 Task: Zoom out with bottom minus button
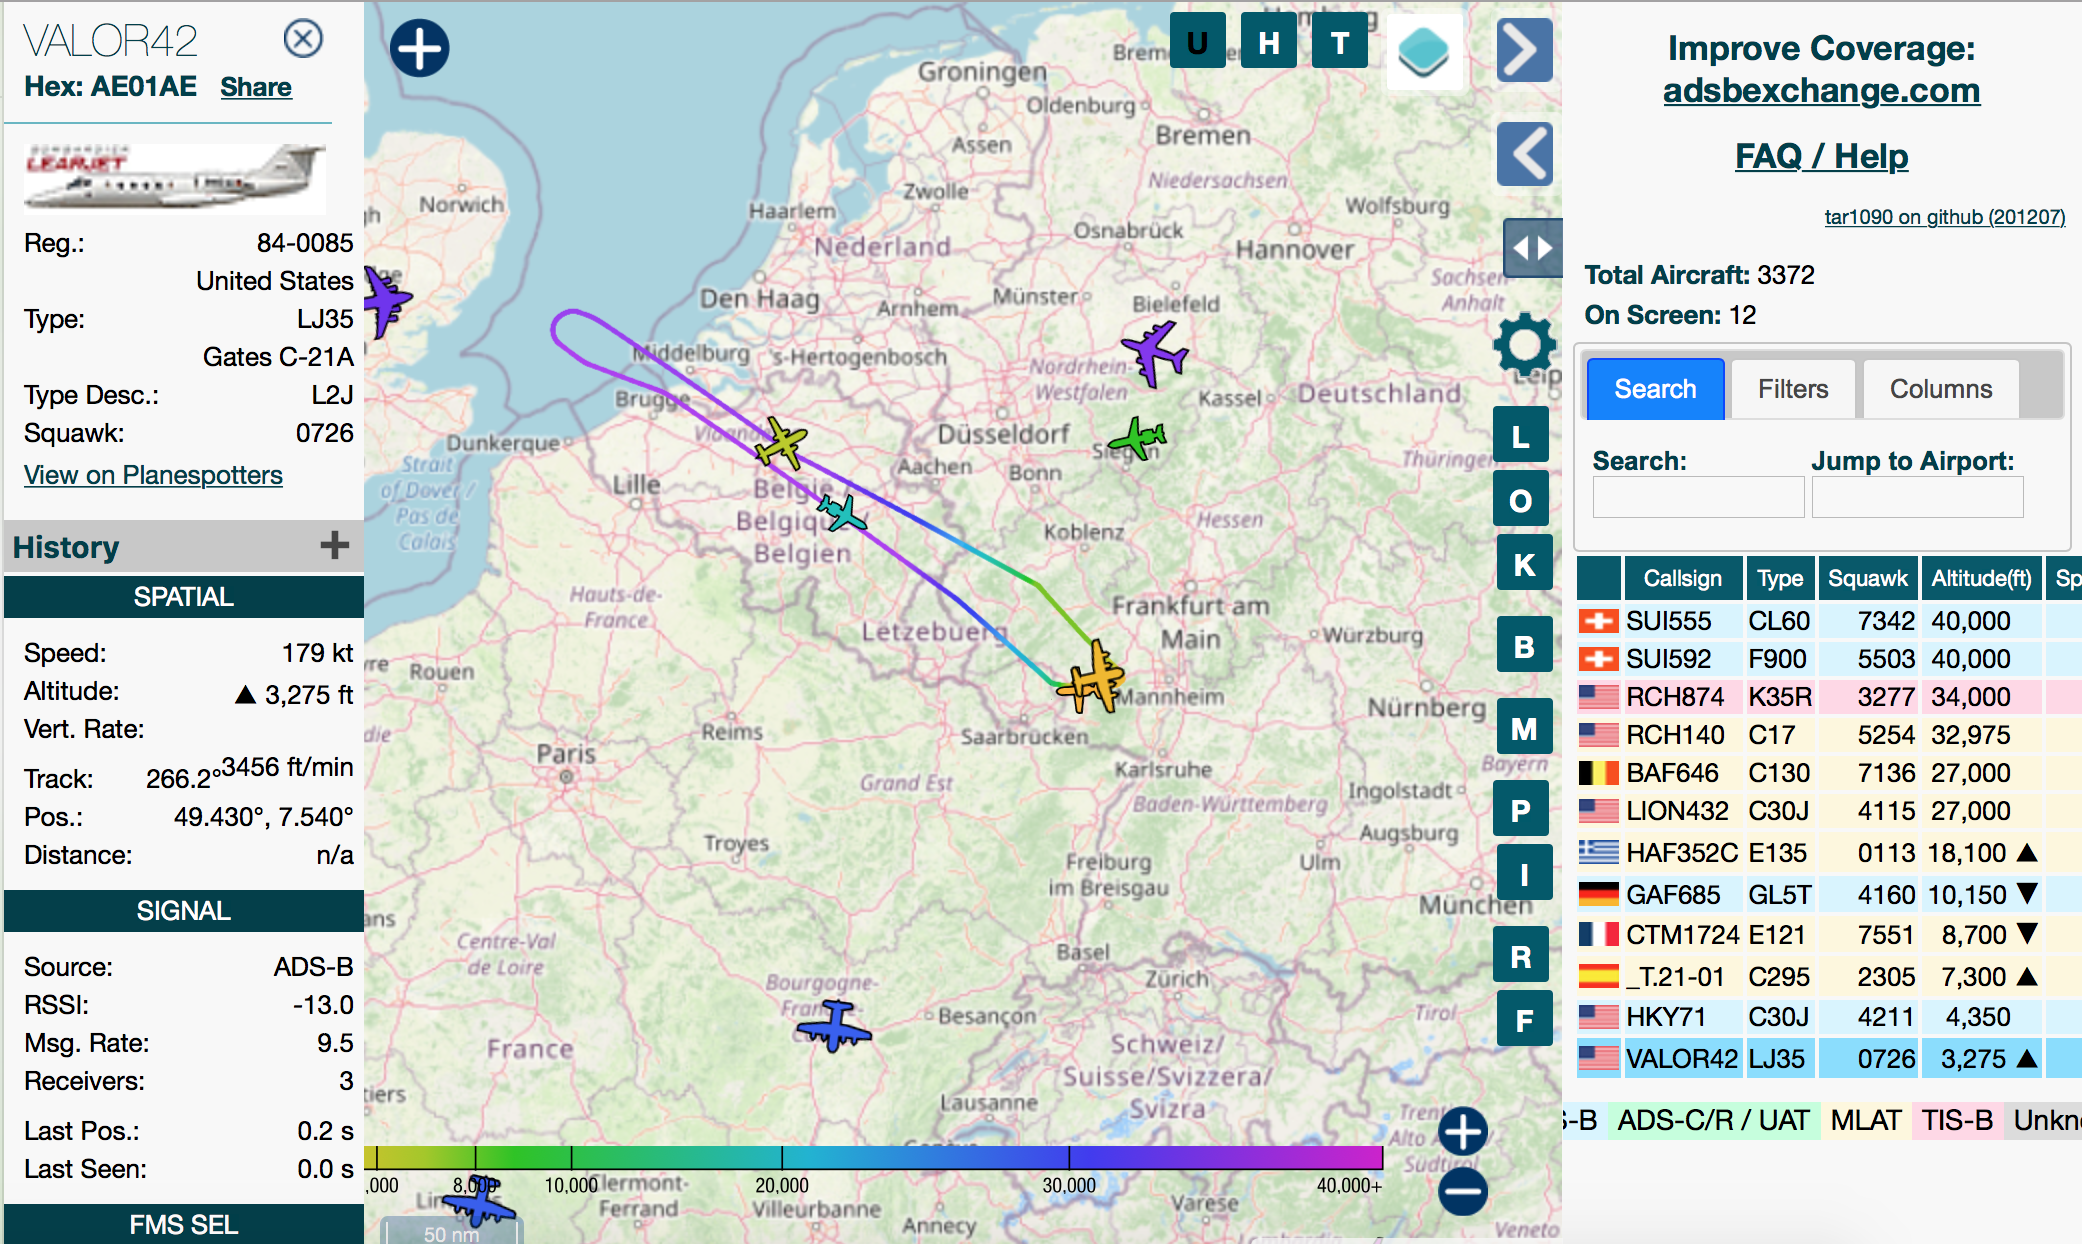(1462, 1191)
